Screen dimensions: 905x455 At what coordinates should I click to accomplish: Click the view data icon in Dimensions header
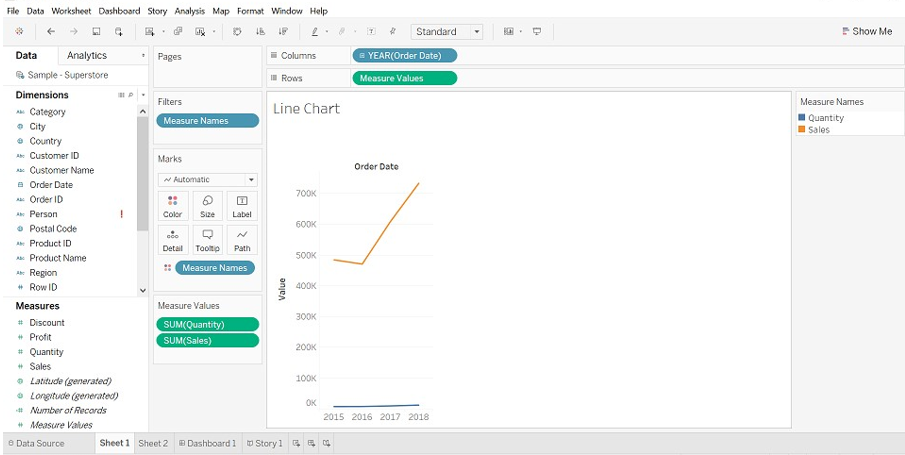[x=121, y=95]
